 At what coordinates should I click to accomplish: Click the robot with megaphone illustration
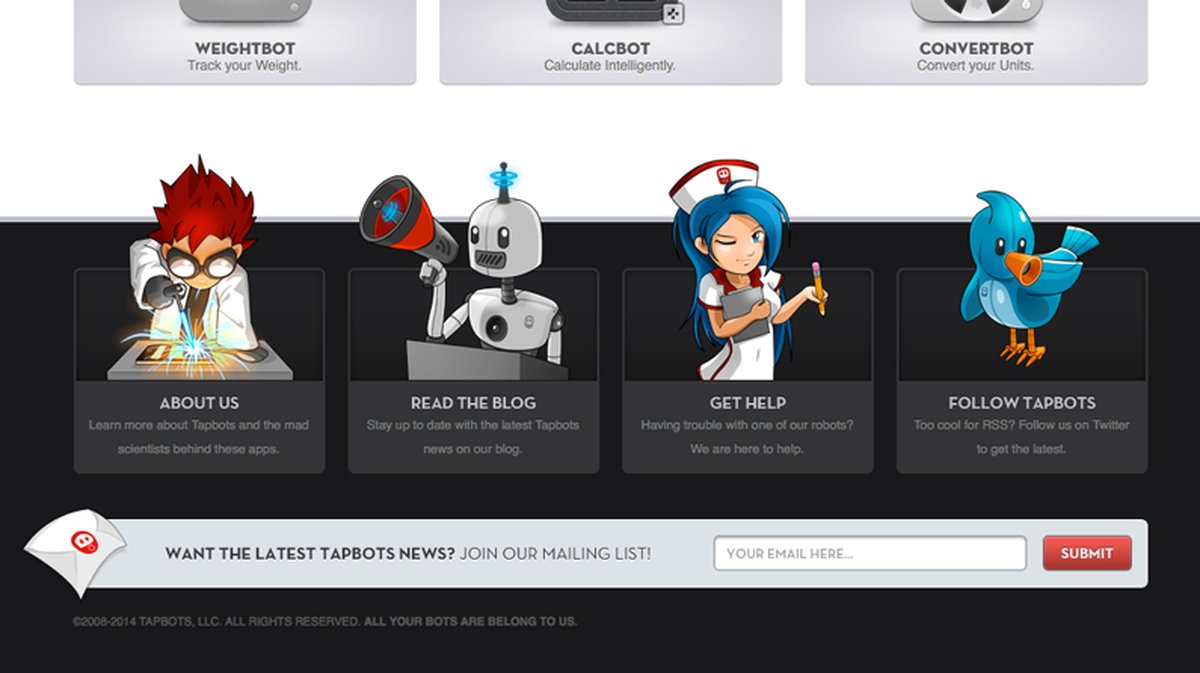coord(465,271)
